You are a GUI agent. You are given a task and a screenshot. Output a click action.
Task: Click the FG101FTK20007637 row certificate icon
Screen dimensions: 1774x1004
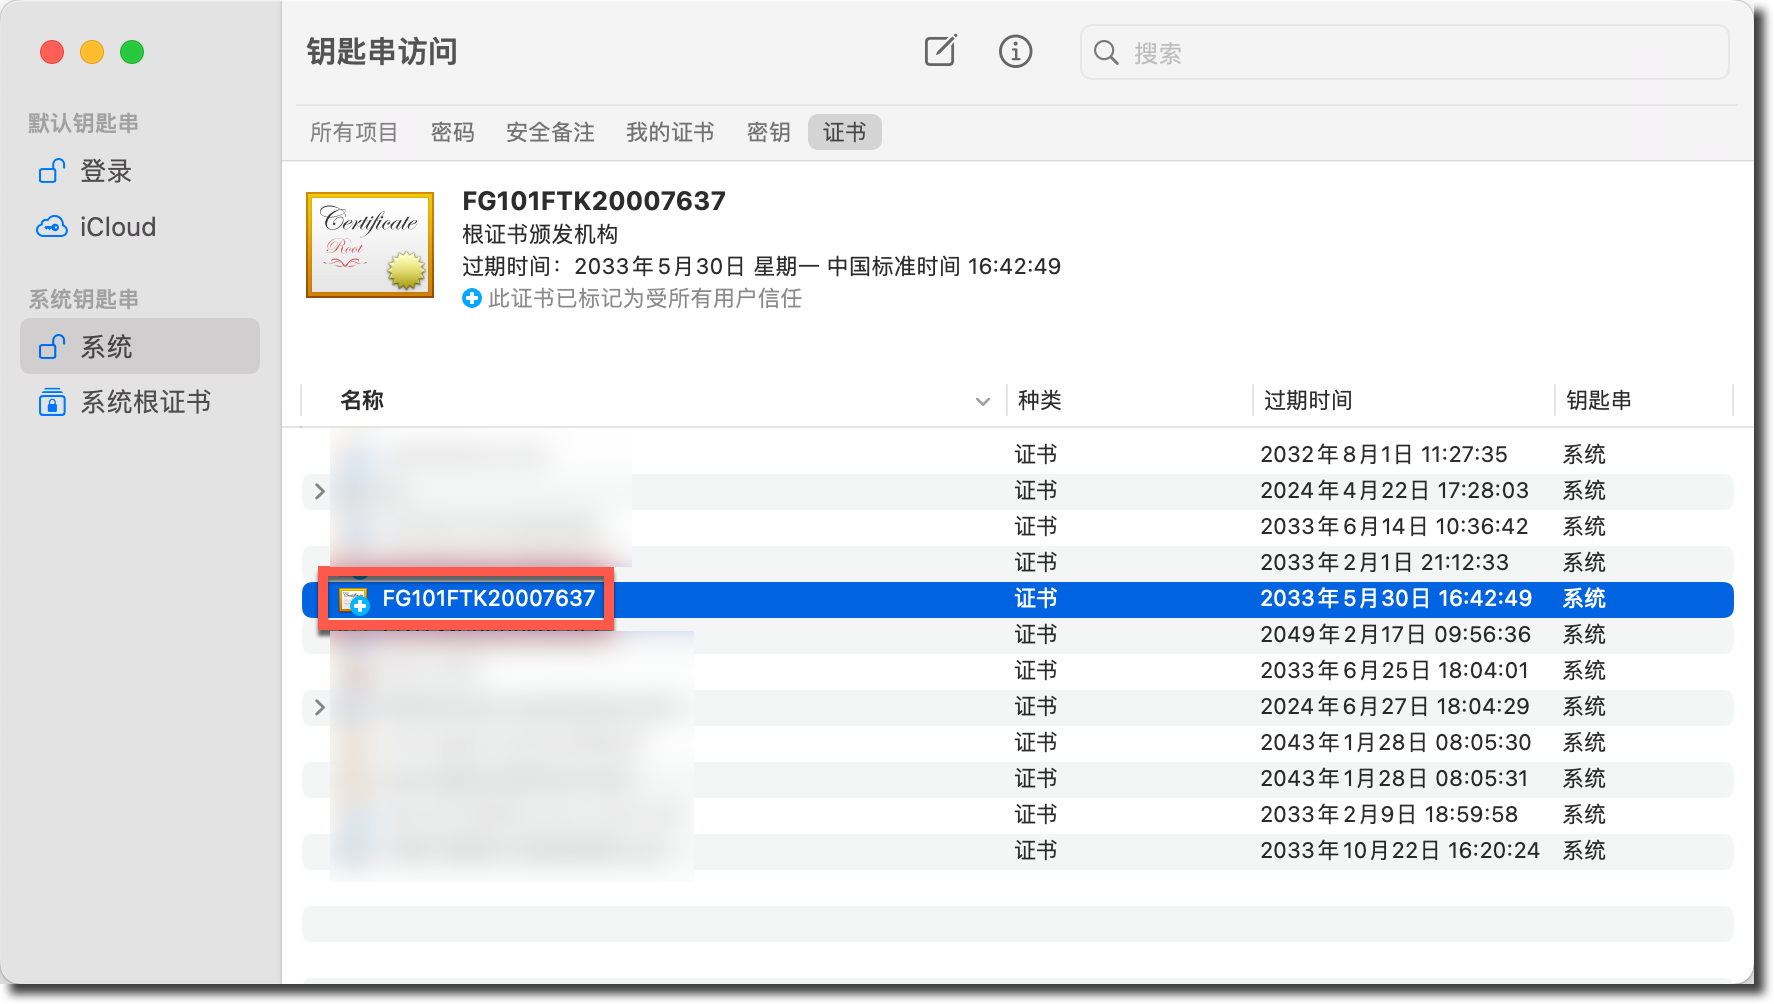pyautogui.click(x=354, y=599)
